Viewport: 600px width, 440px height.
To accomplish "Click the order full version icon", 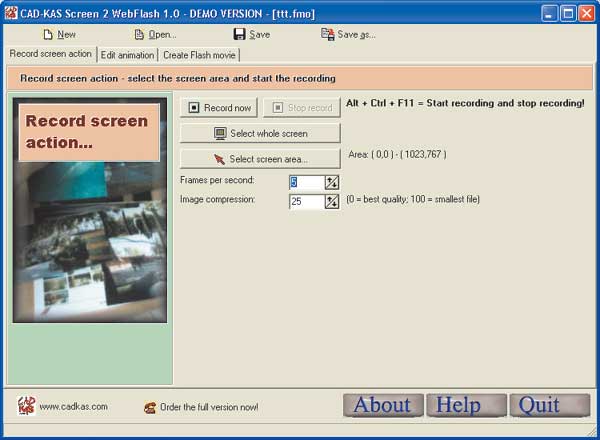I will point(149,407).
